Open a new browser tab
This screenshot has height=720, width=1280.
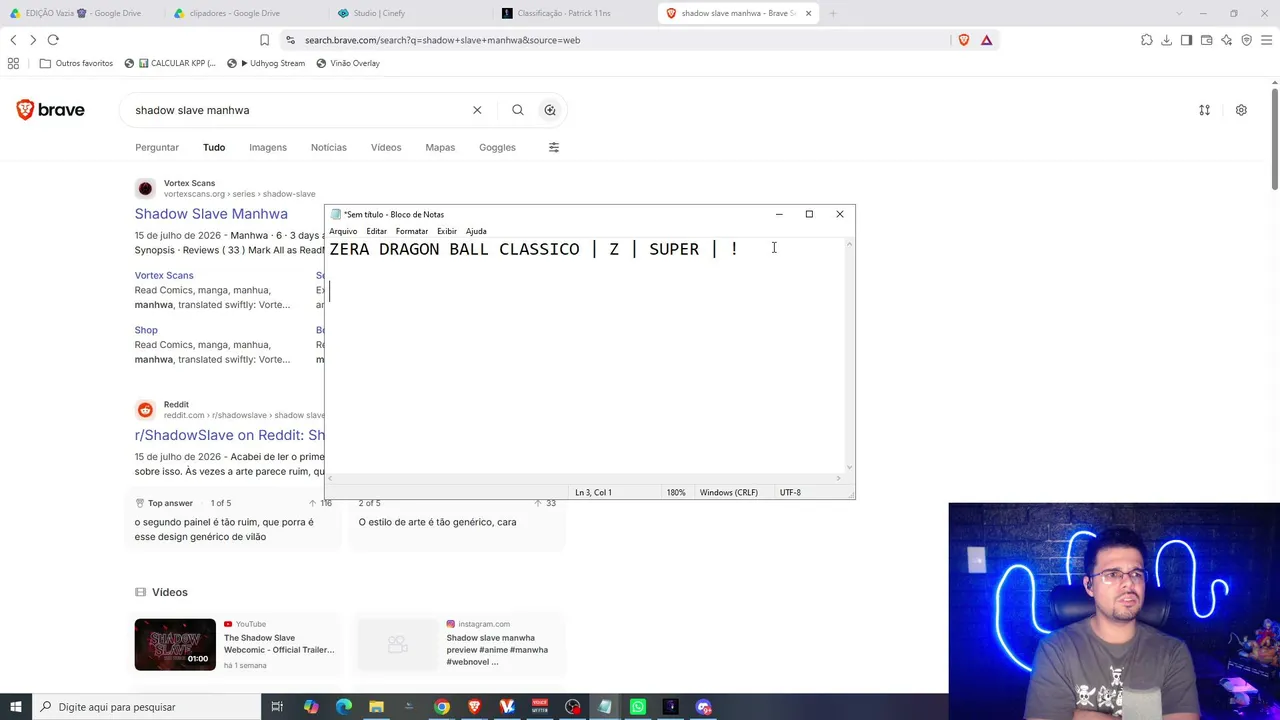click(x=832, y=13)
